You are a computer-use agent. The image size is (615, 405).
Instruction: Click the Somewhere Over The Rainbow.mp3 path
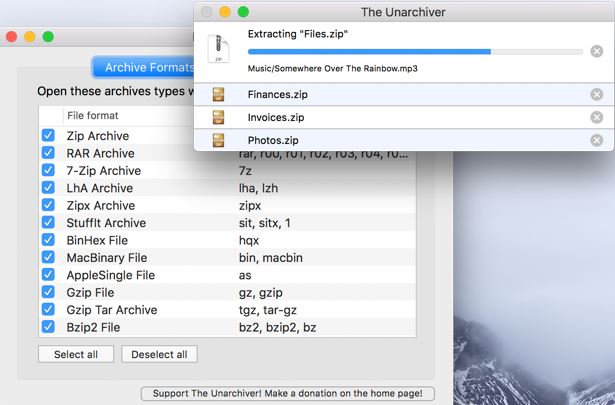tap(333, 69)
